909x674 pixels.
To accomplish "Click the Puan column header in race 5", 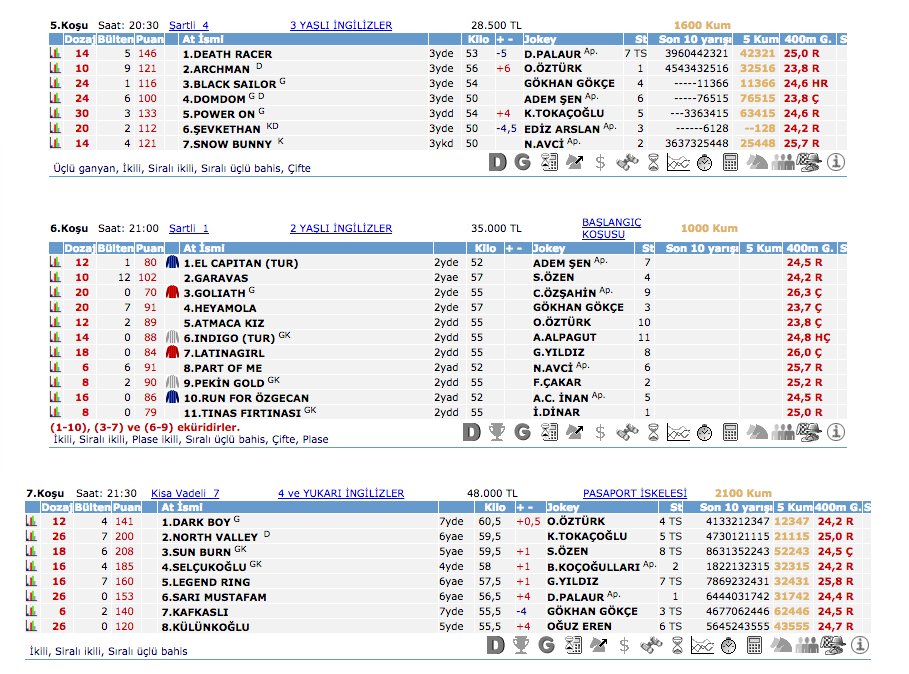I will (148, 40).
